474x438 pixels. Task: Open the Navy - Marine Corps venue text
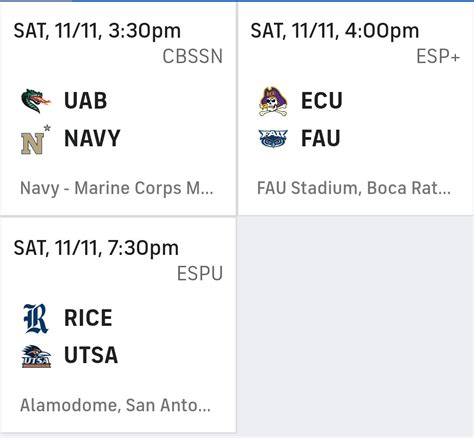point(117,188)
